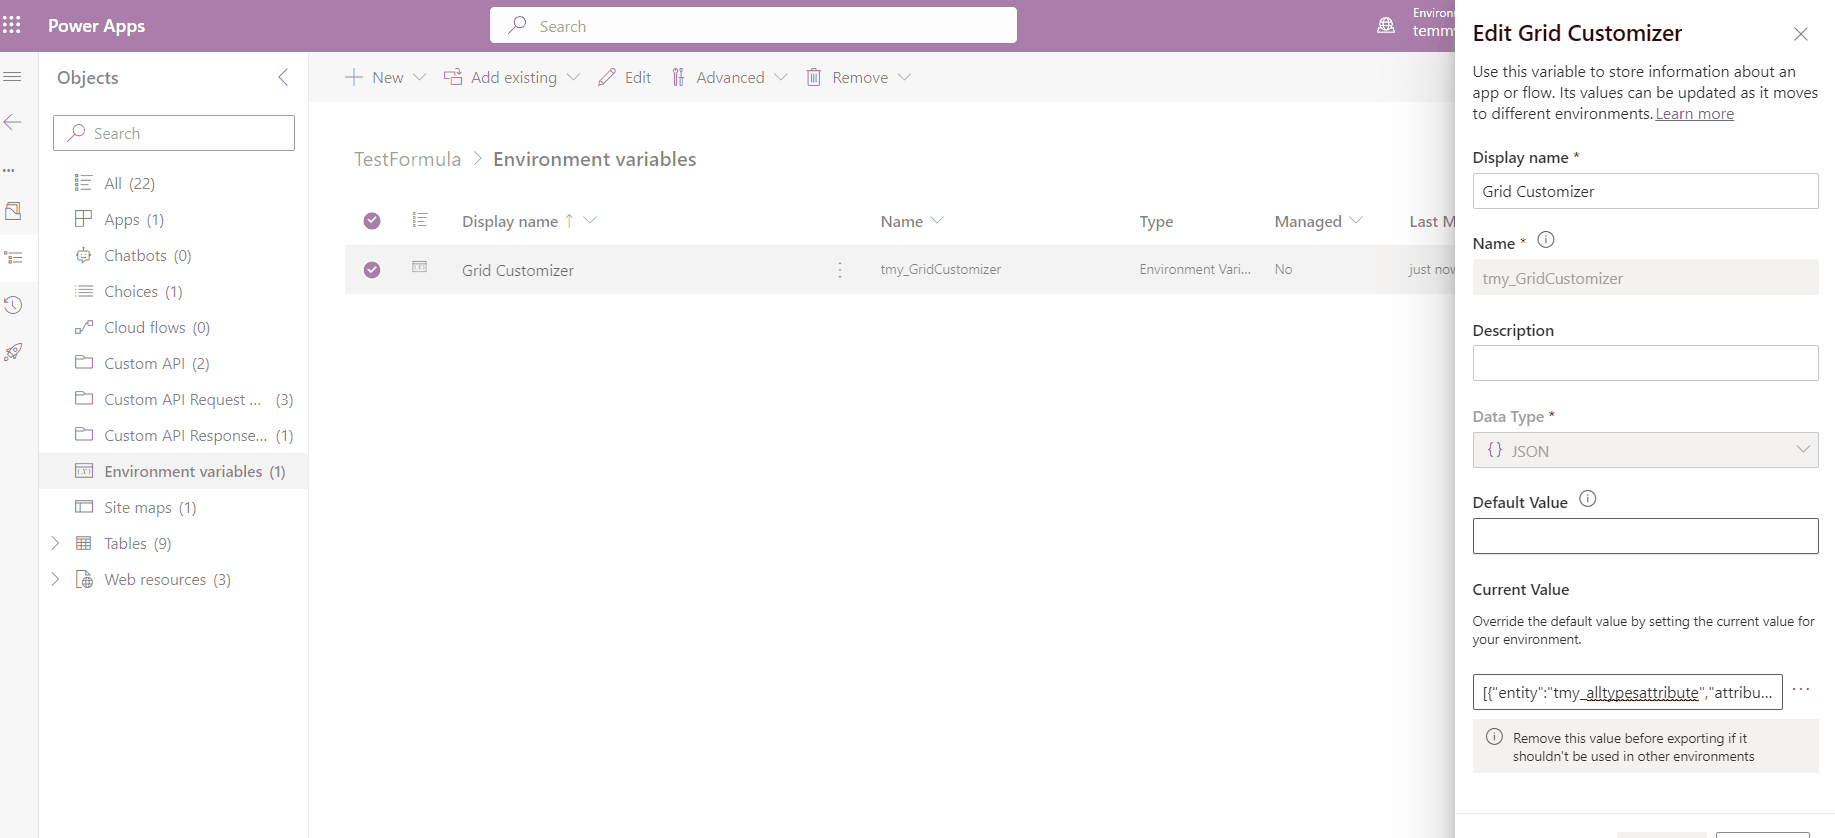Go back using the left arrow icon

click(12, 122)
